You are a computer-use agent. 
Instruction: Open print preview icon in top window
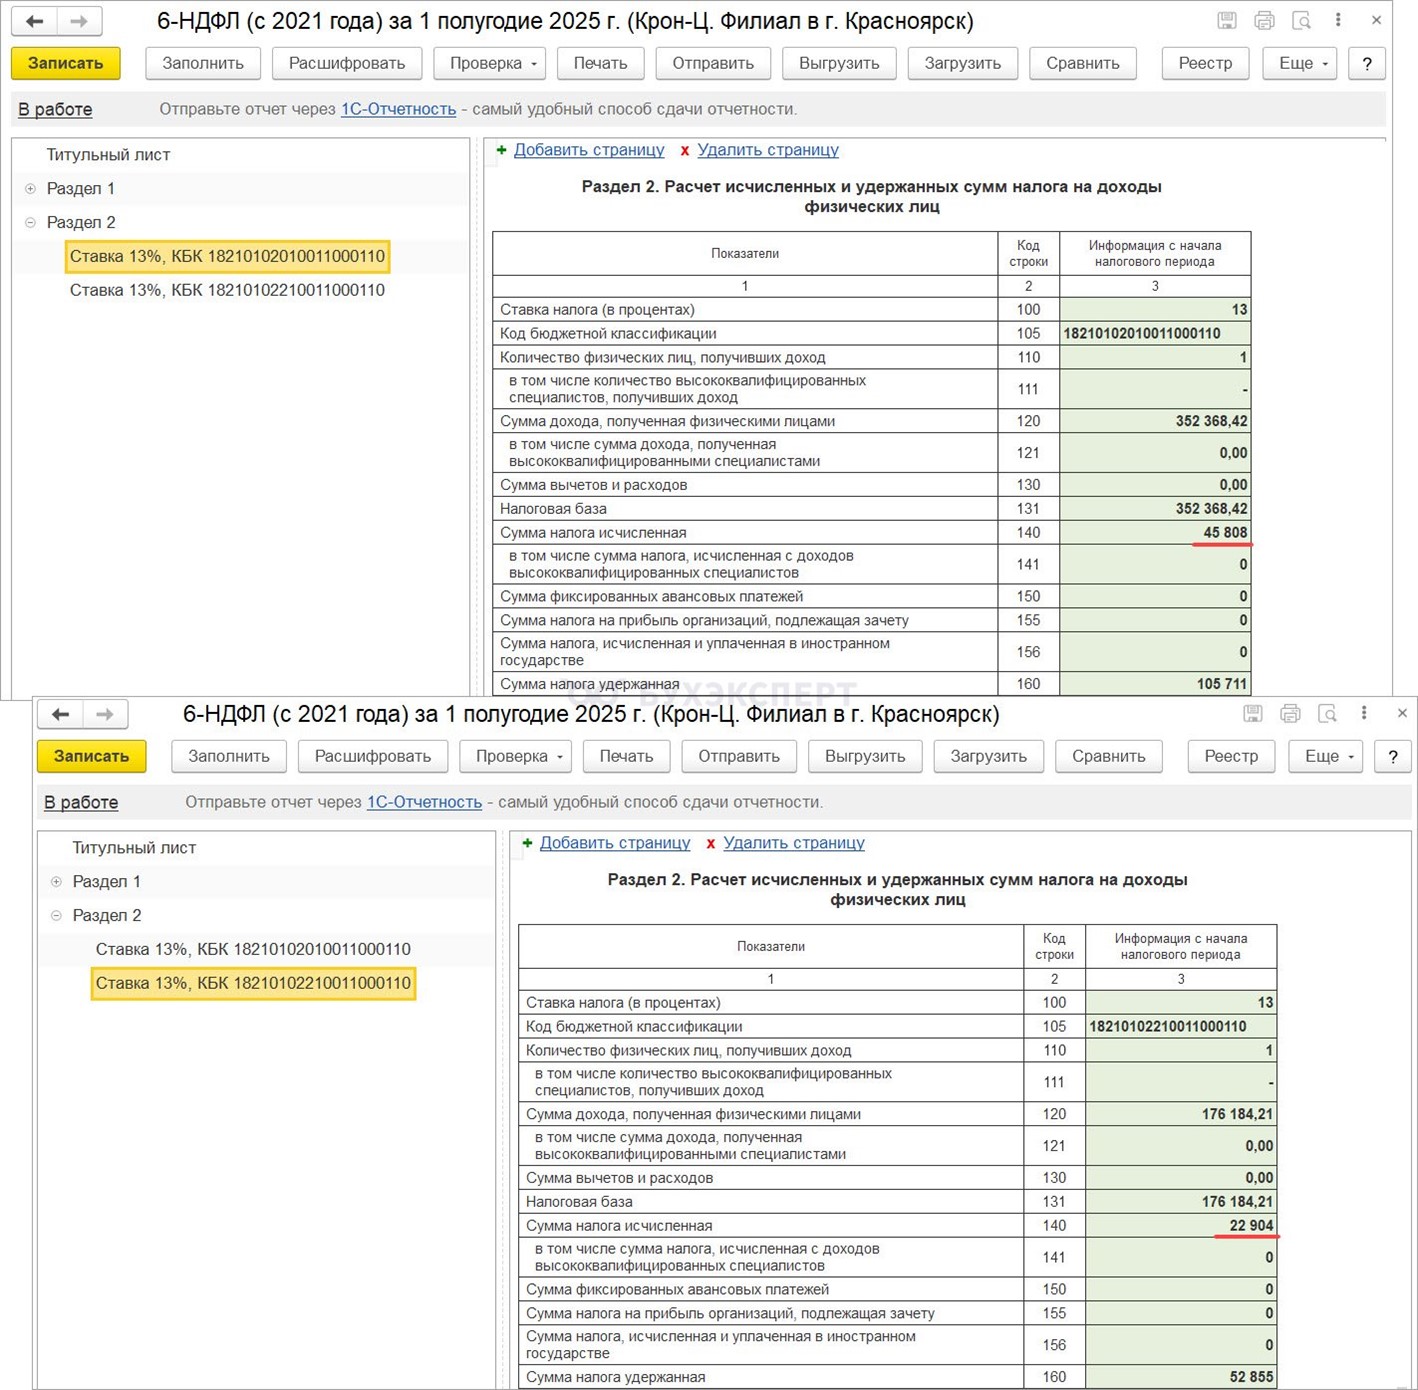(1301, 21)
